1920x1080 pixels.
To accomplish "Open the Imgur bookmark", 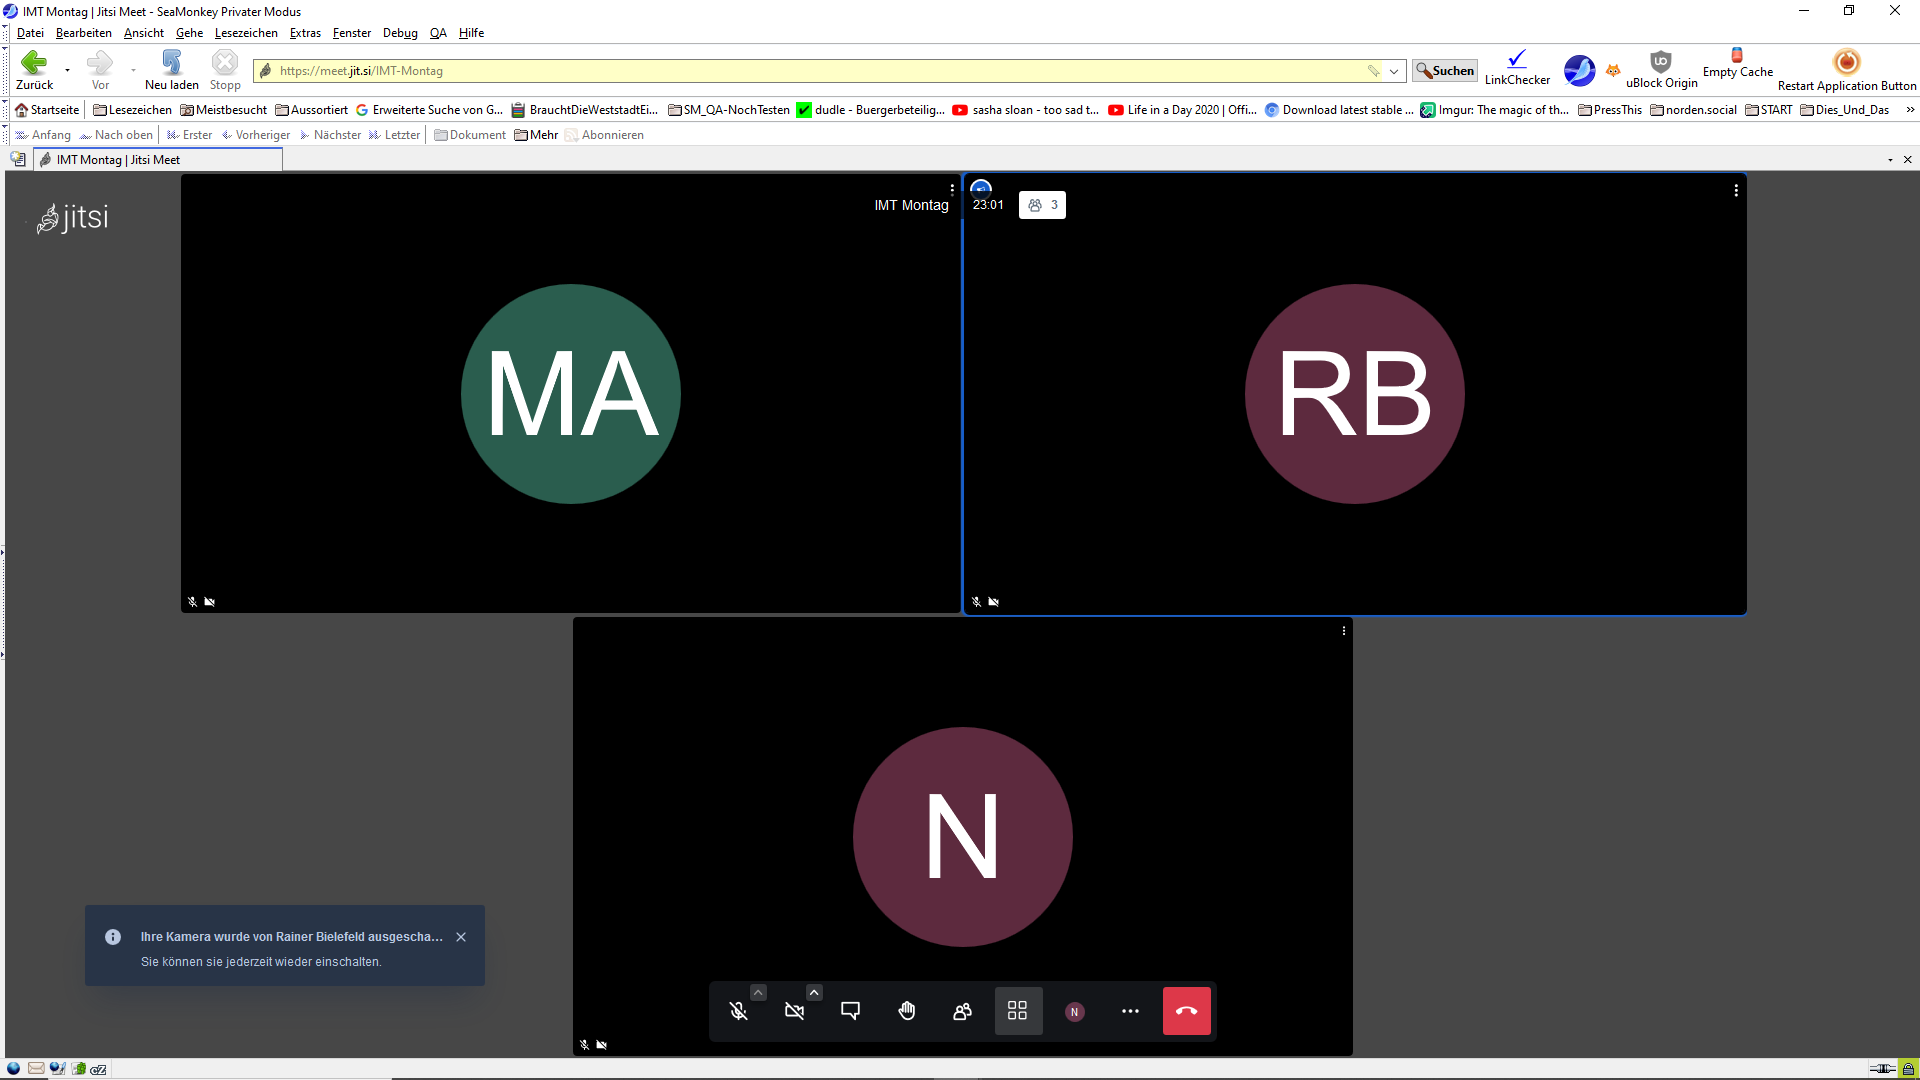I will (x=1495, y=110).
